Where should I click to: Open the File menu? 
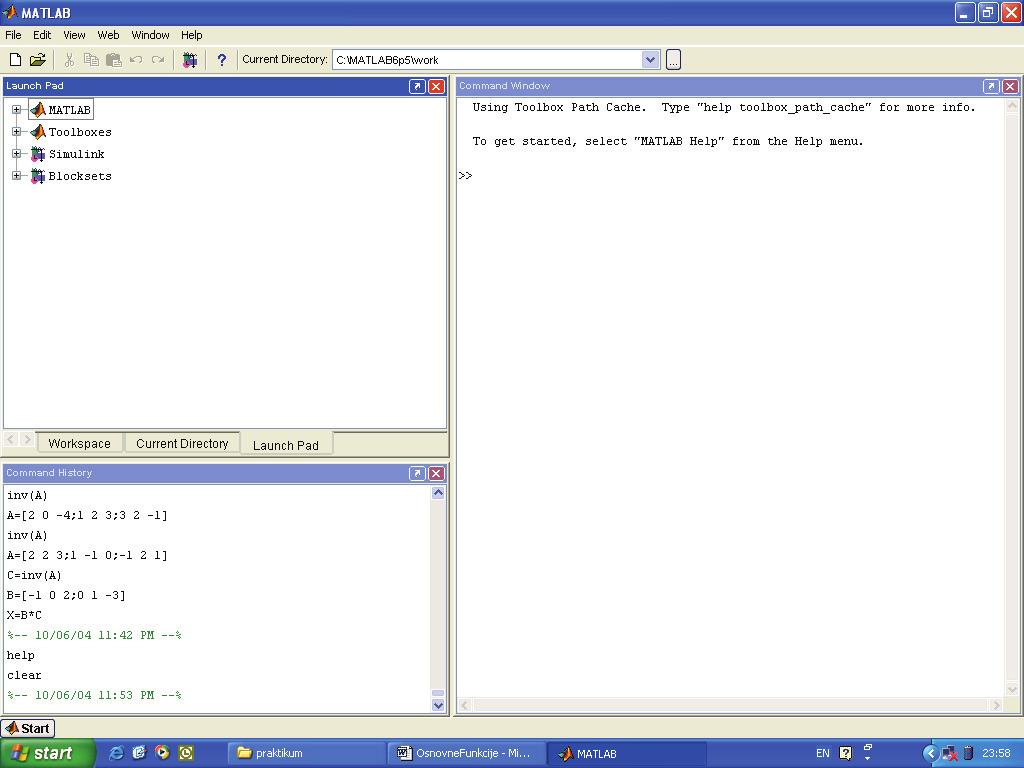click(x=13, y=35)
